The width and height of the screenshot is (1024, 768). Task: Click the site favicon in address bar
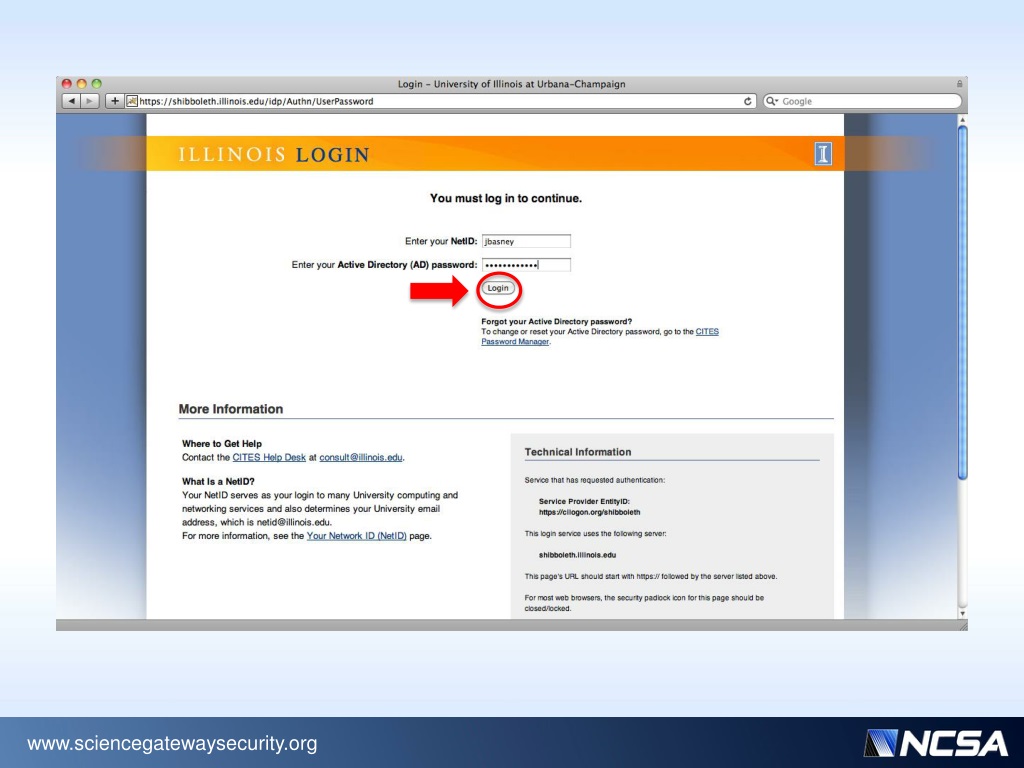[x=132, y=101]
